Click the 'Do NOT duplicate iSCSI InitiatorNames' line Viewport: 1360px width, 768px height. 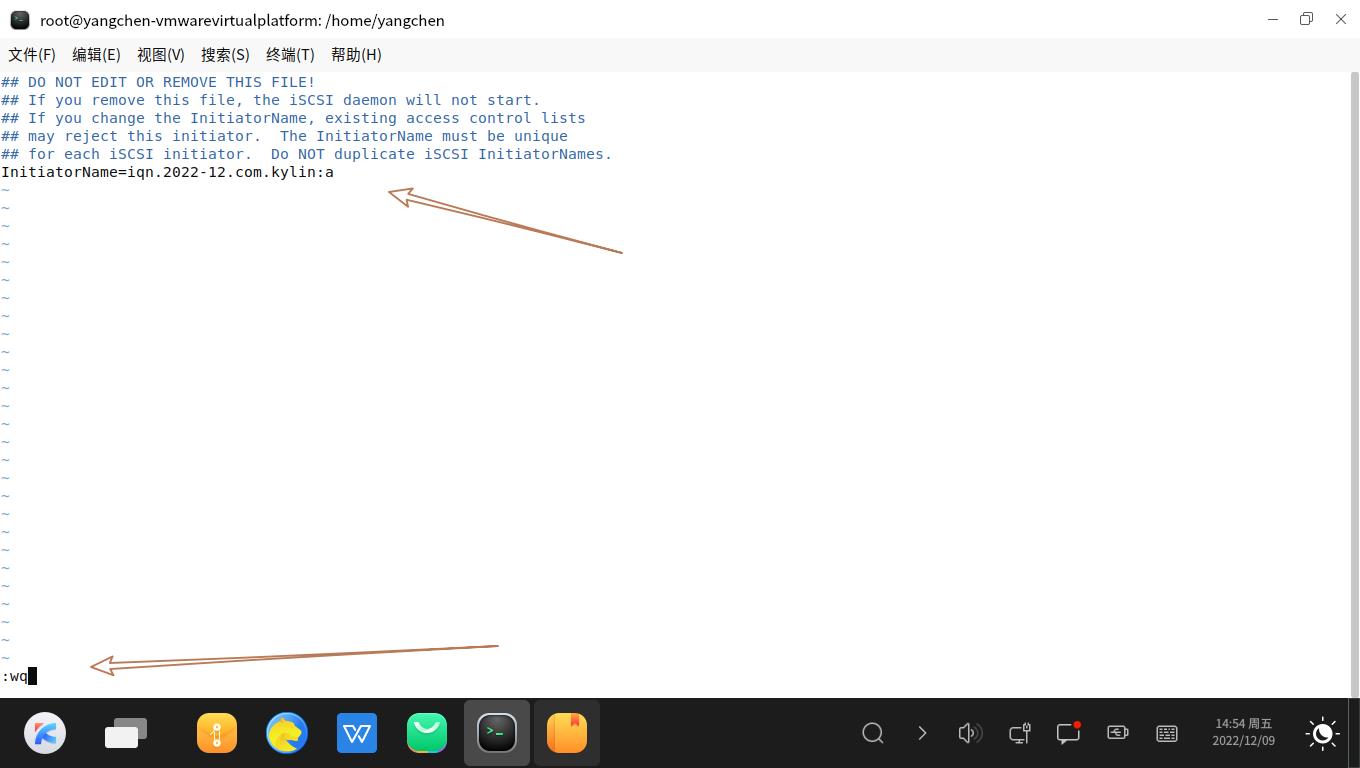(x=306, y=154)
